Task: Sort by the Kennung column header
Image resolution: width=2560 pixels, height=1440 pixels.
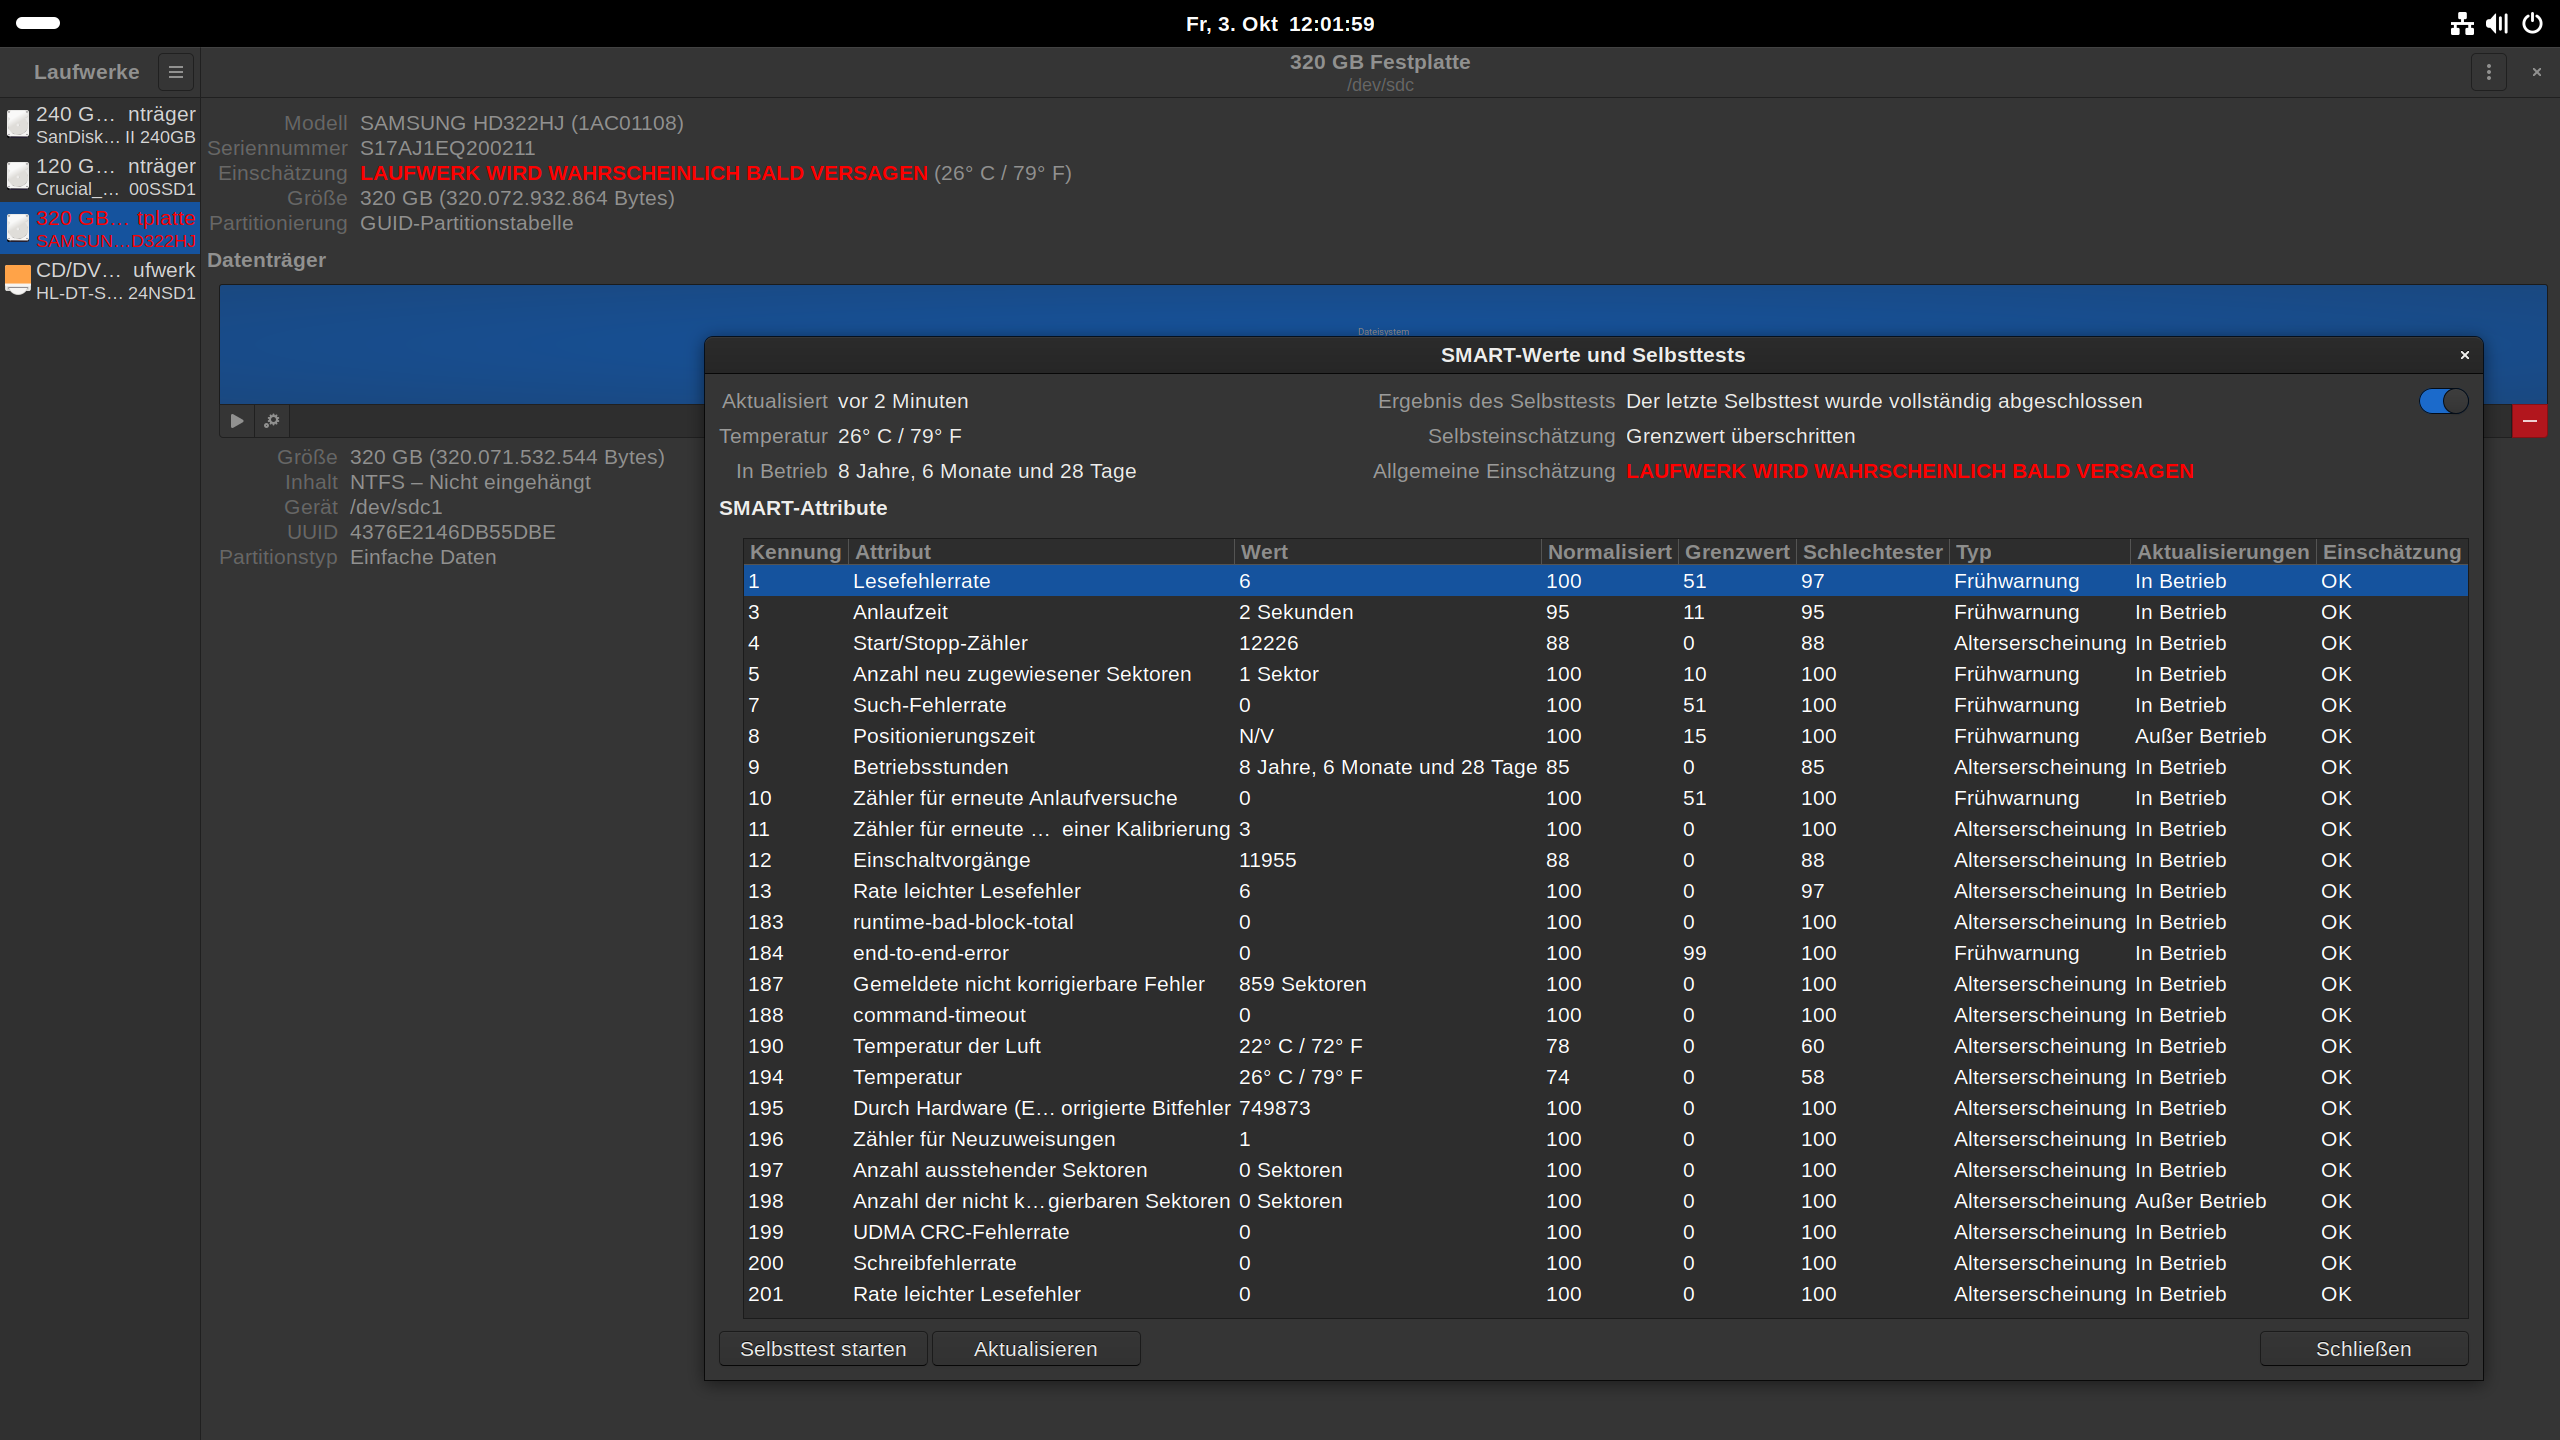Action: point(795,552)
